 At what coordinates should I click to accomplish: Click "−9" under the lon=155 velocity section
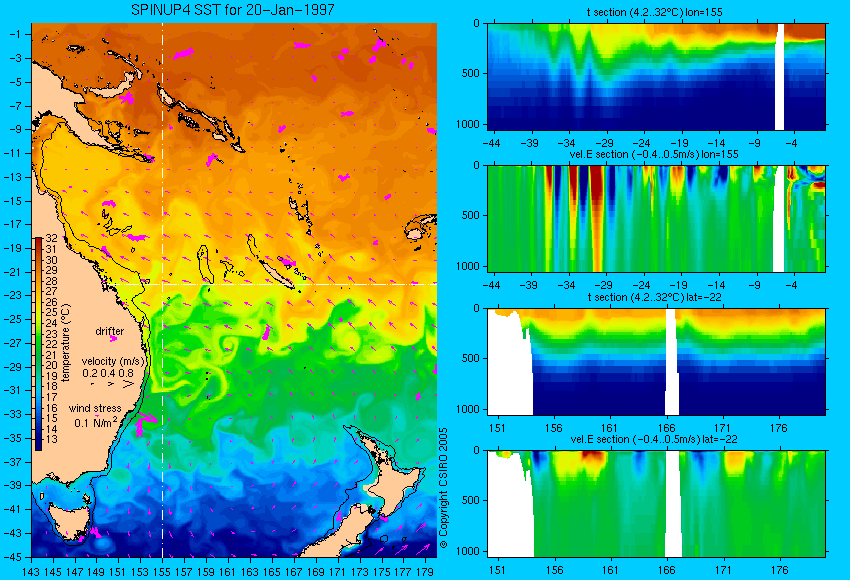[754, 285]
